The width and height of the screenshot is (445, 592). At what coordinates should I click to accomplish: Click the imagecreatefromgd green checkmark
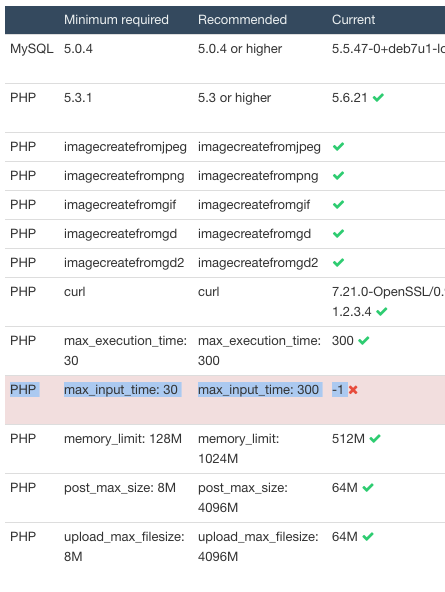(338, 234)
